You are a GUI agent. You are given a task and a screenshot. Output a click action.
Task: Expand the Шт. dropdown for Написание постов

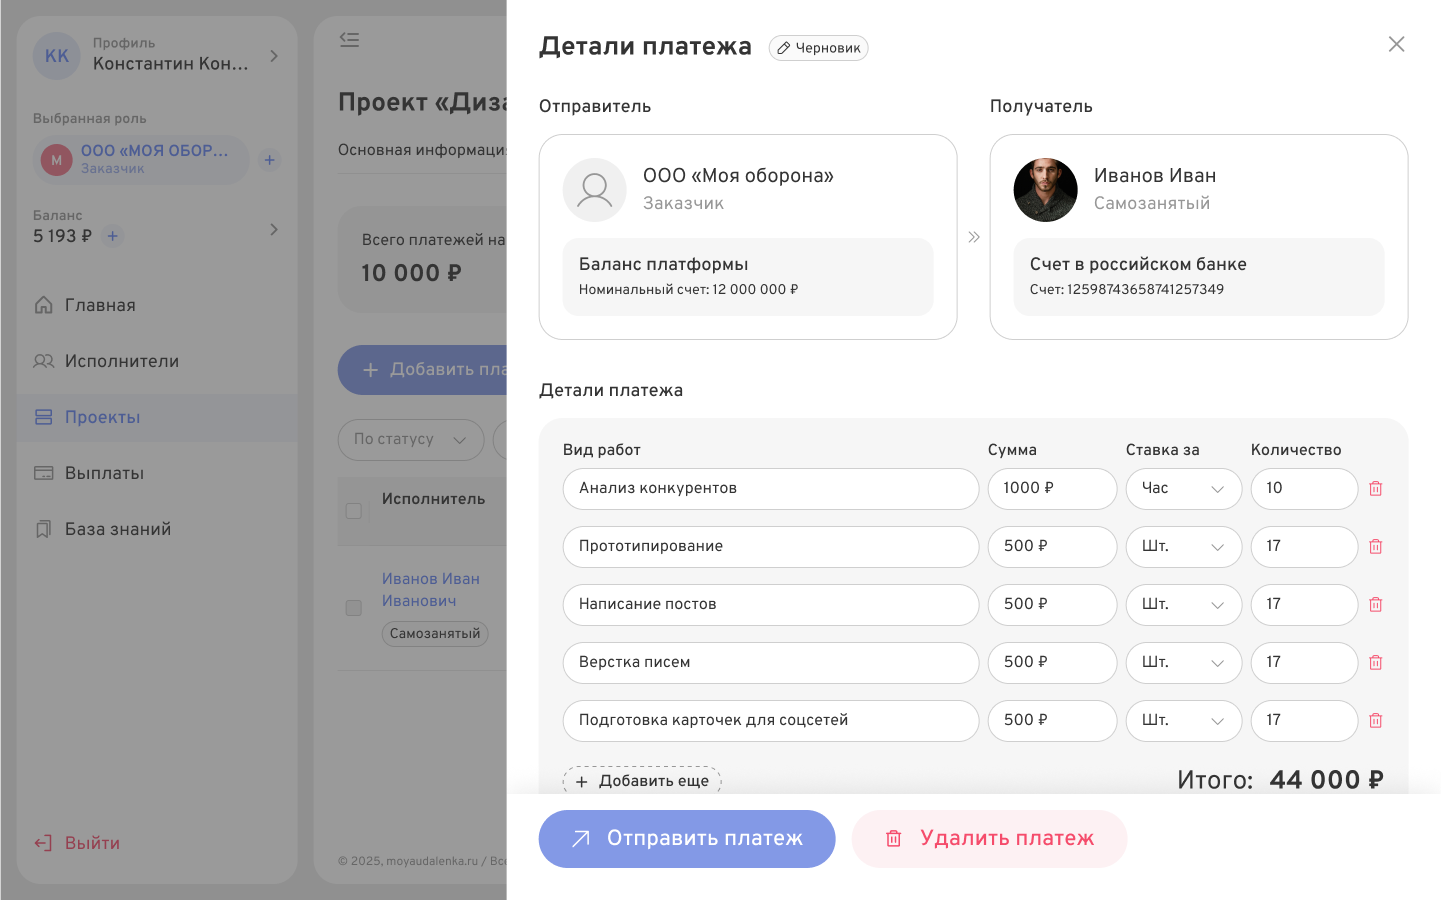pyautogui.click(x=1184, y=604)
